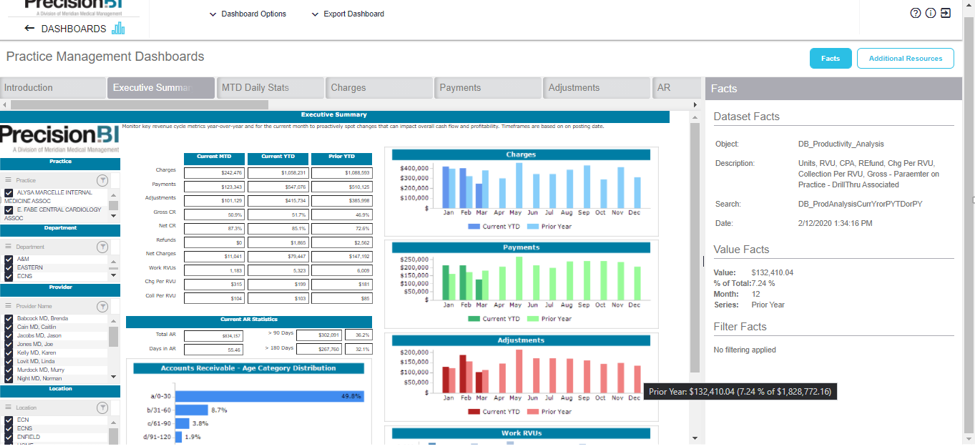Screen dimensions: 975x445
Task: Click Location list scroll up arrow
Action: (x=113, y=421)
